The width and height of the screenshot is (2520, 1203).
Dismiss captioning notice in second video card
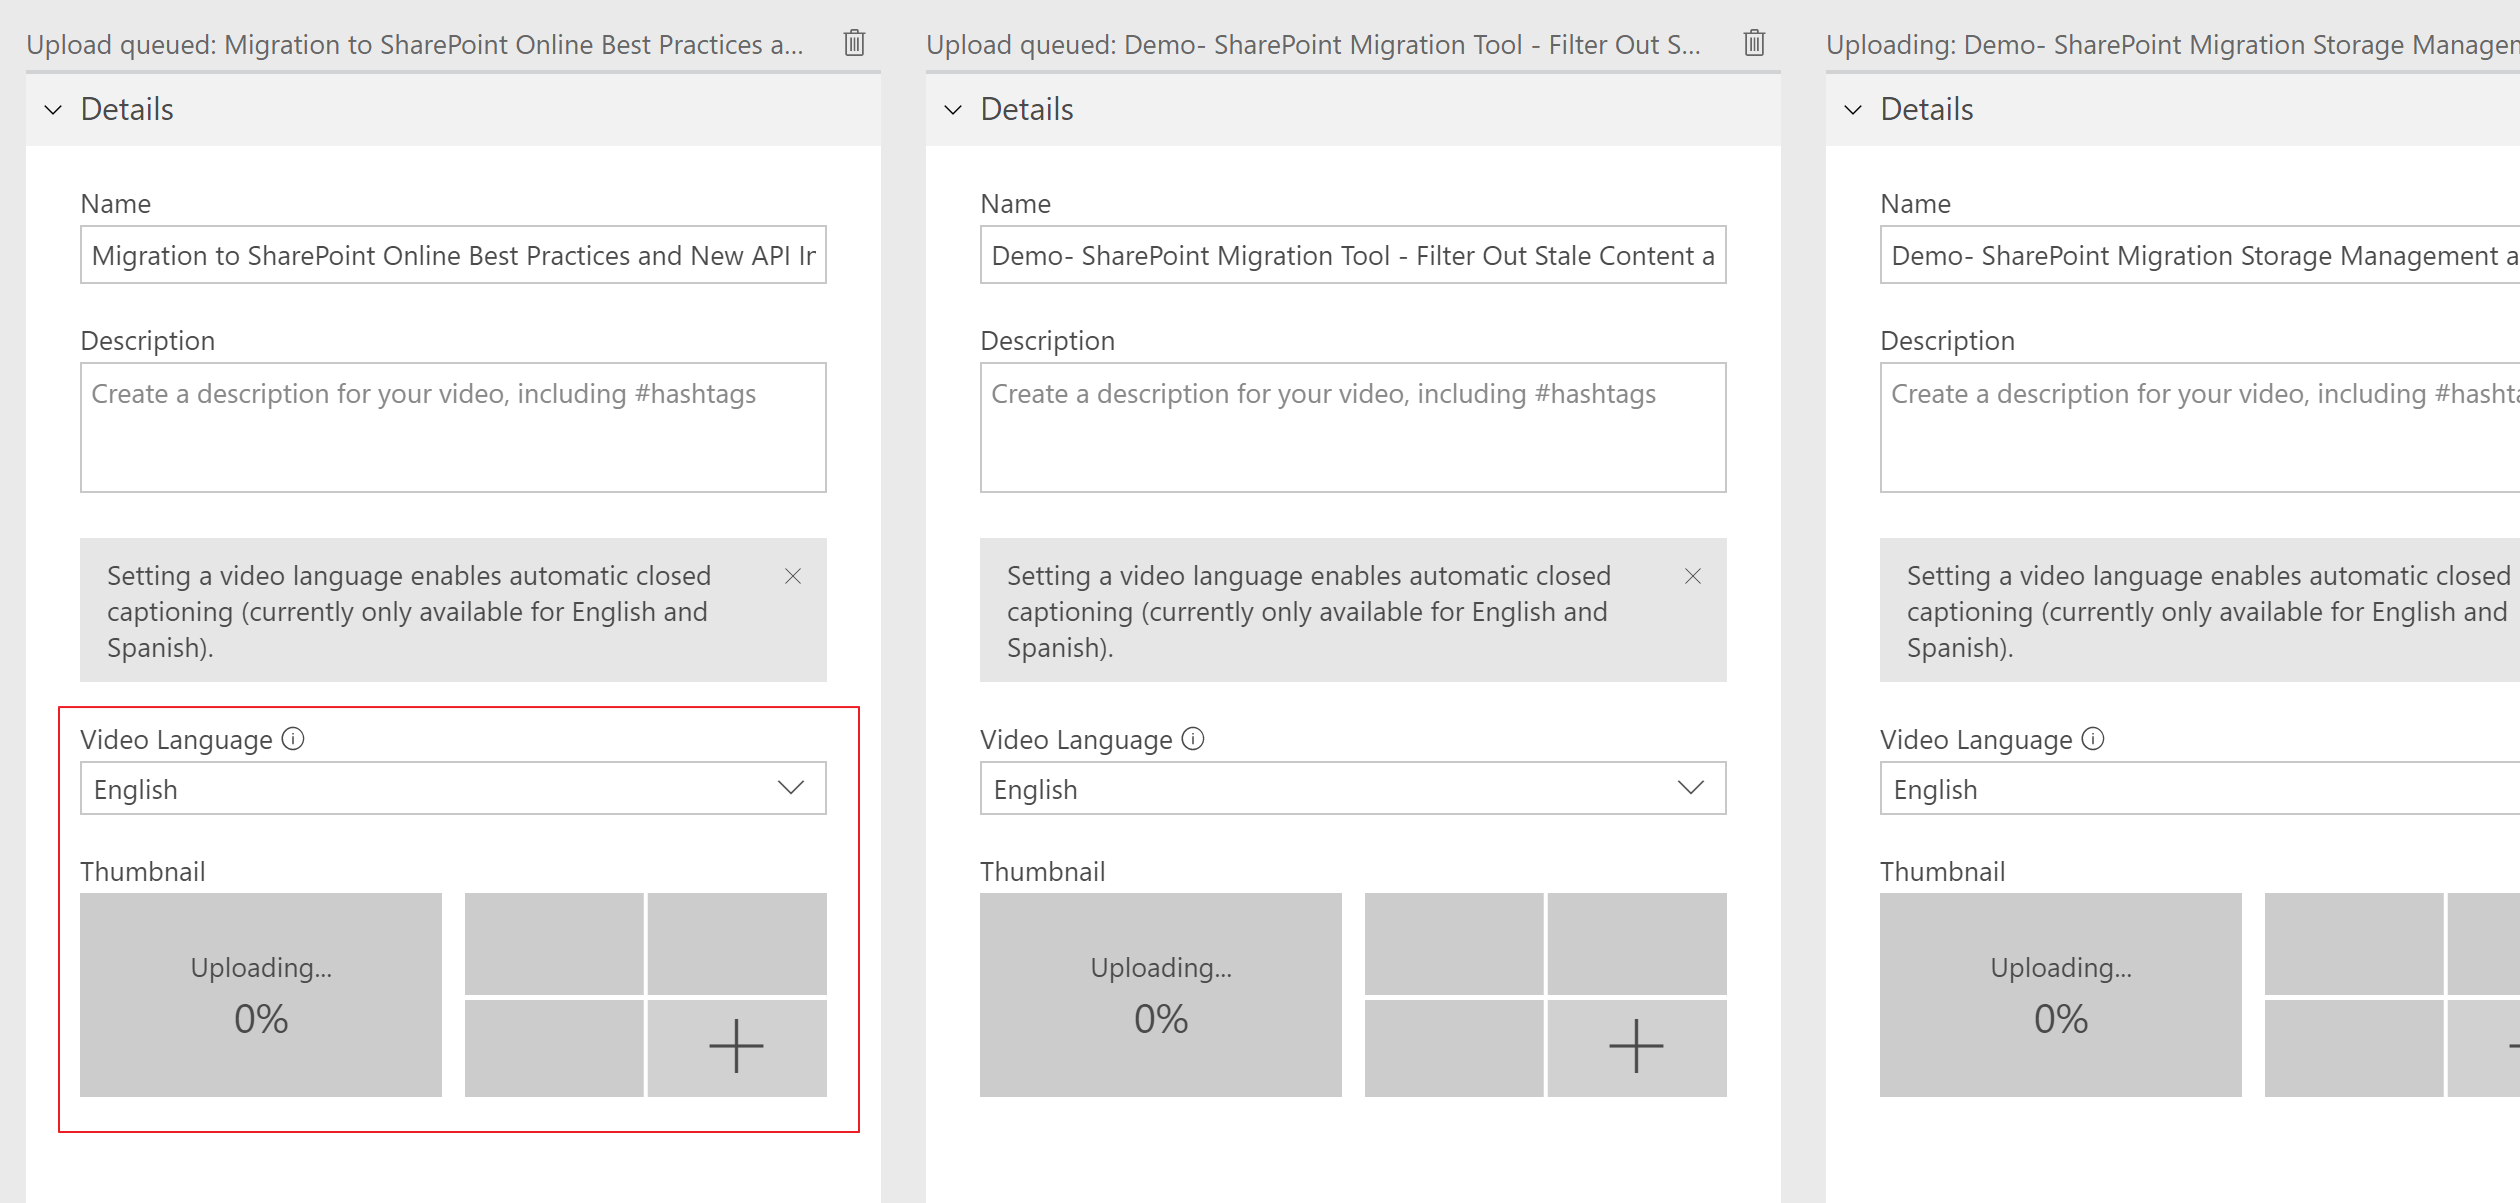pyautogui.click(x=1693, y=576)
